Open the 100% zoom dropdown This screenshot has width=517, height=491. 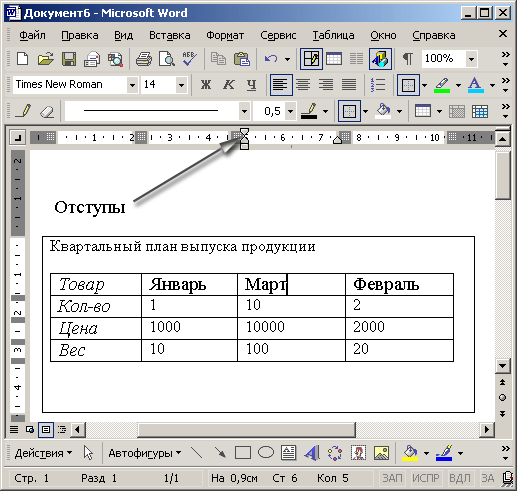[x=471, y=59]
